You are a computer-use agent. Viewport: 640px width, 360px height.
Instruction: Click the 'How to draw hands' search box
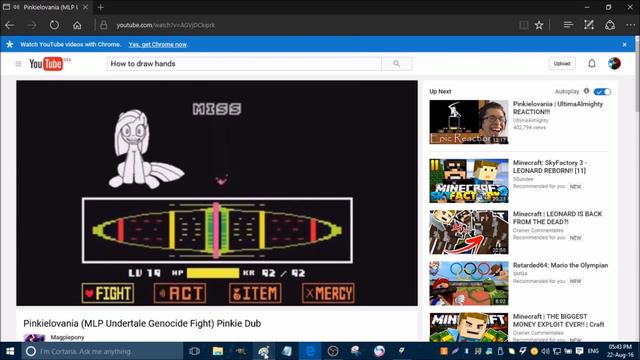[x=244, y=64]
